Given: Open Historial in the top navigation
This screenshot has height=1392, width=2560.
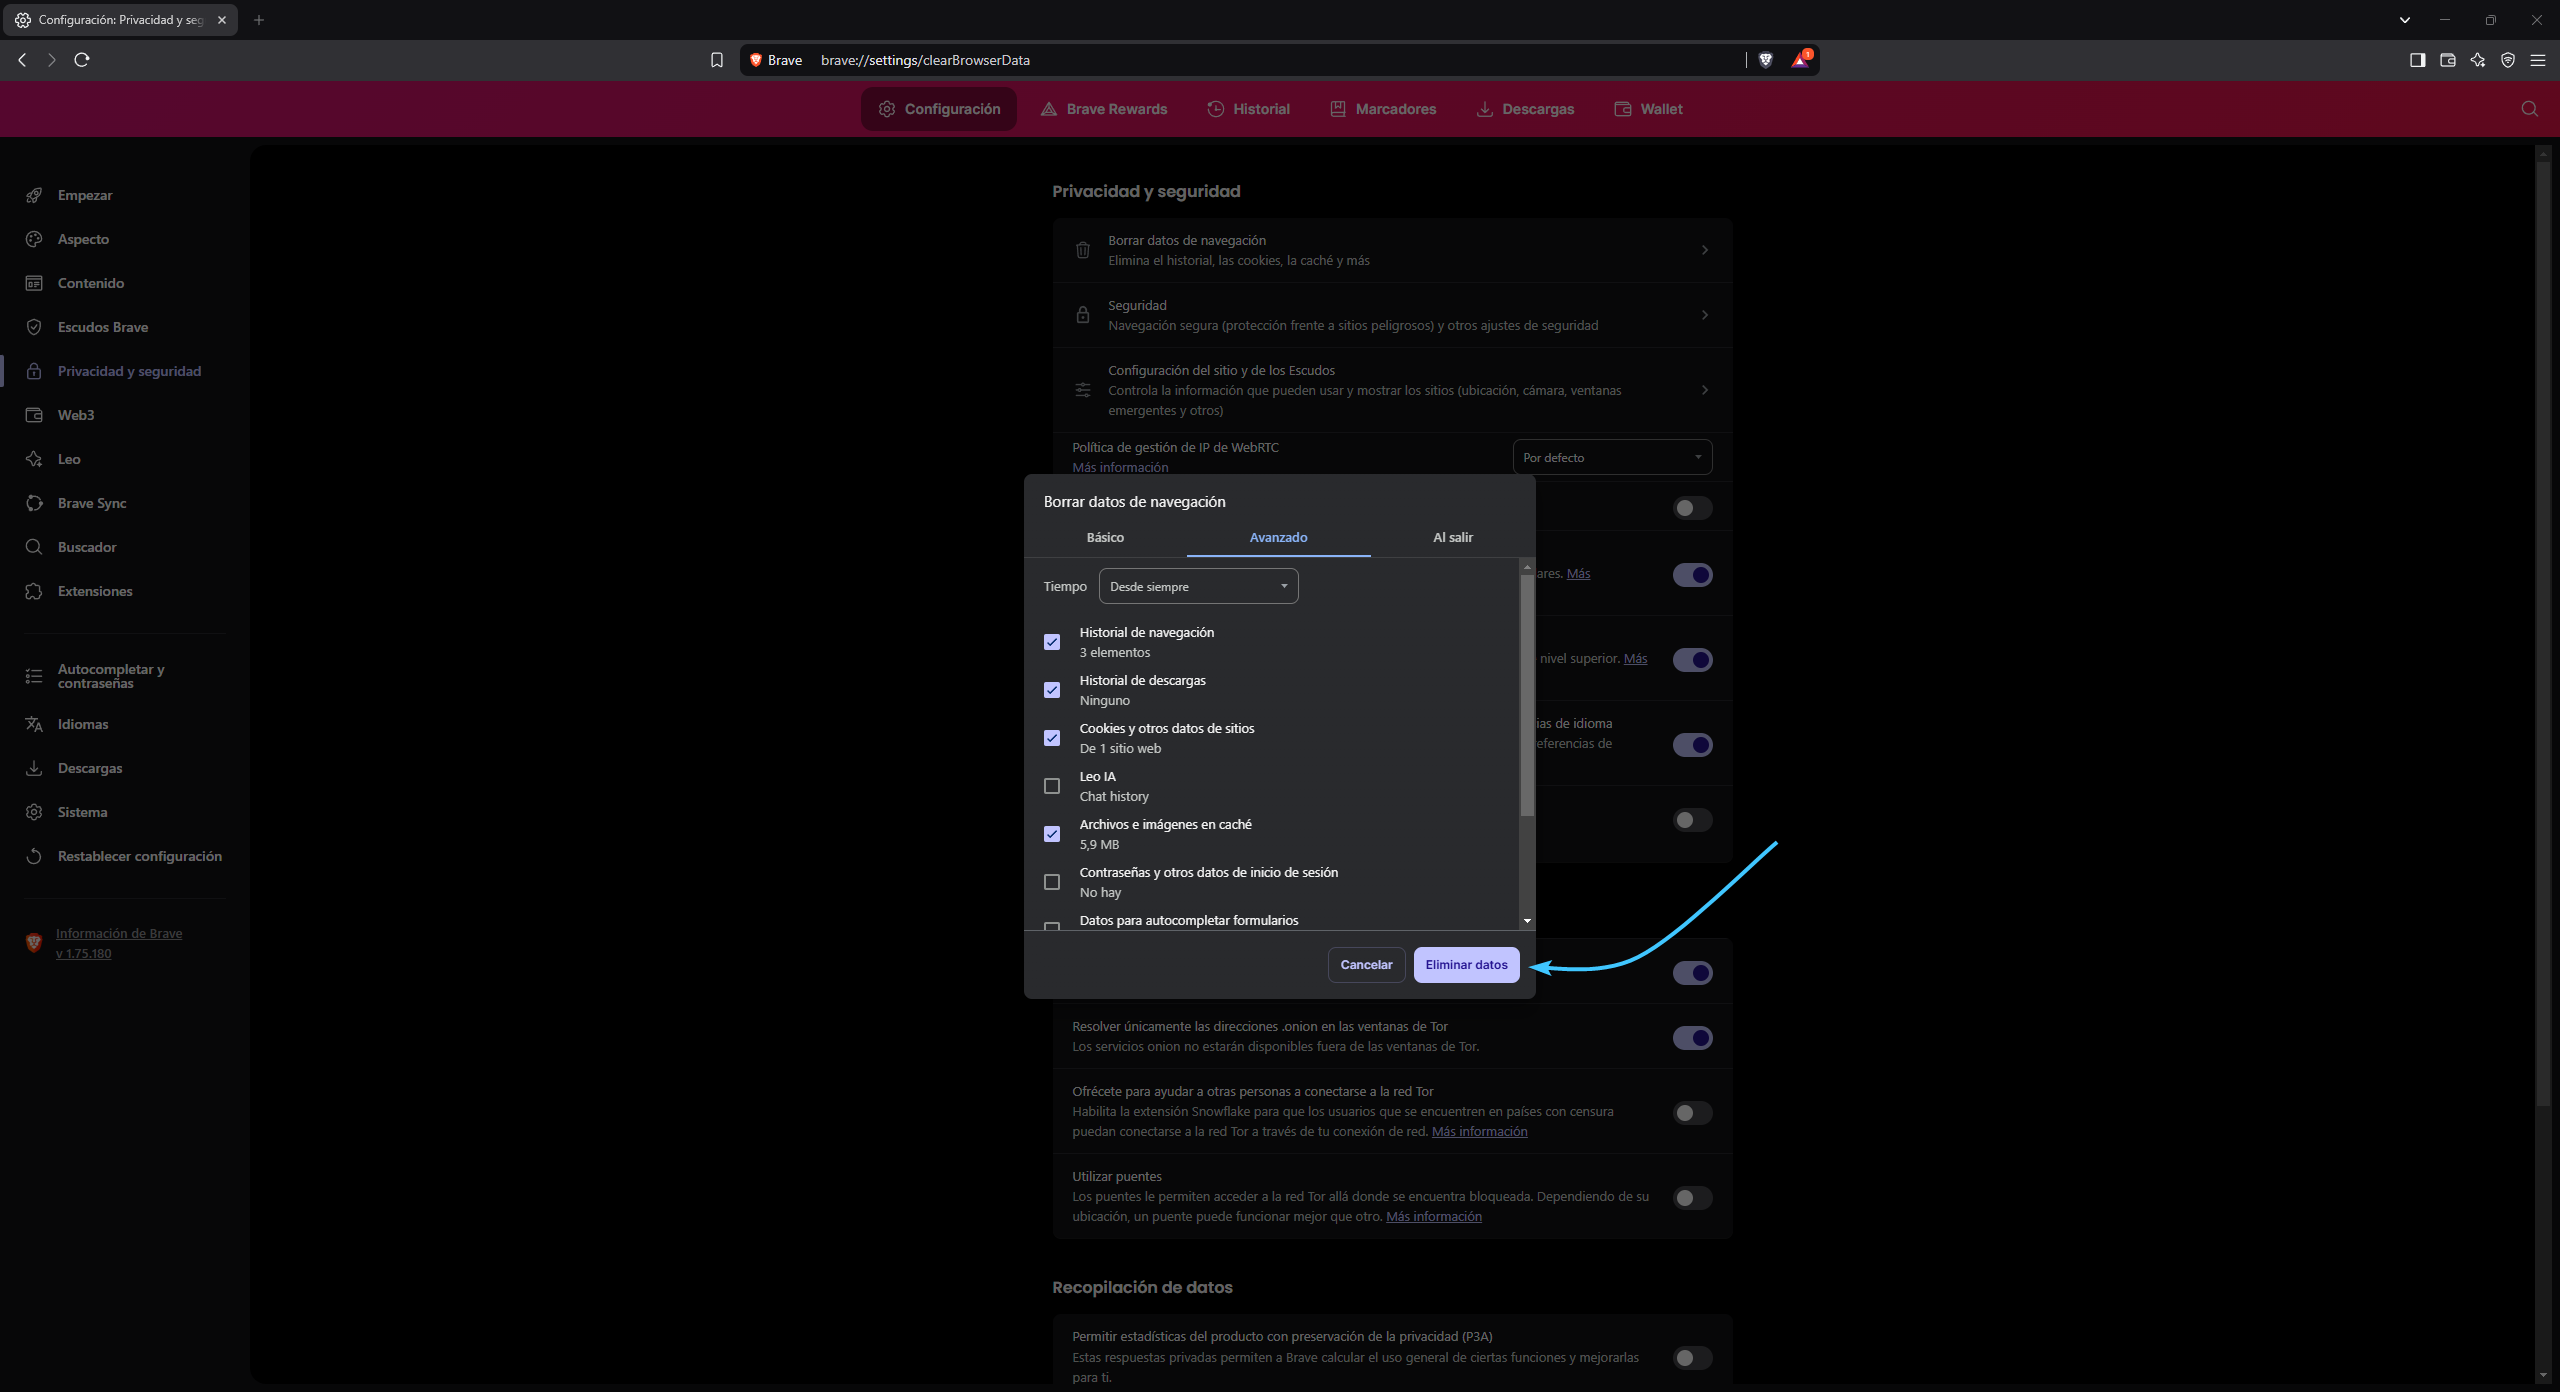Looking at the screenshot, I should pos(1248,109).
